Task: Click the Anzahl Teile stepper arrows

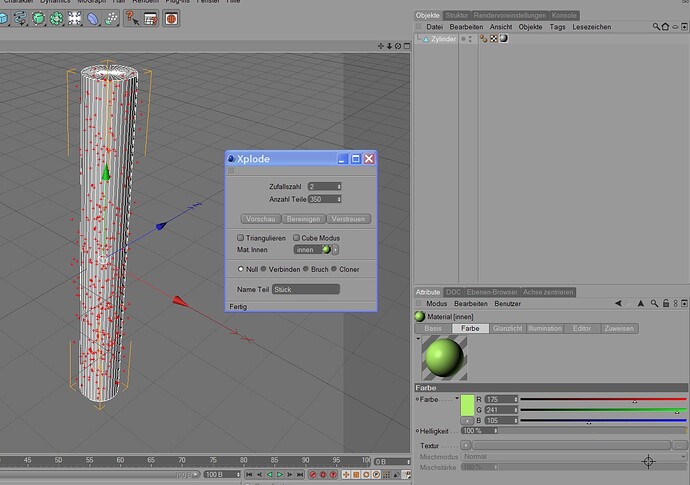Action: tap(339, 199)
